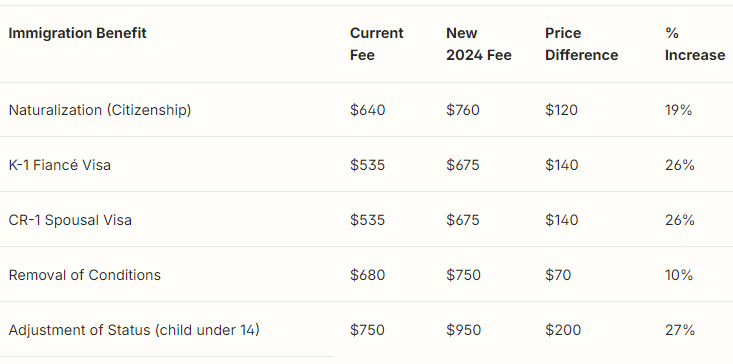Viewport: 733px width, 364px height.
Task: Select the K-1 Fiancé Visa row label
Action: click(x=60, y=165)
